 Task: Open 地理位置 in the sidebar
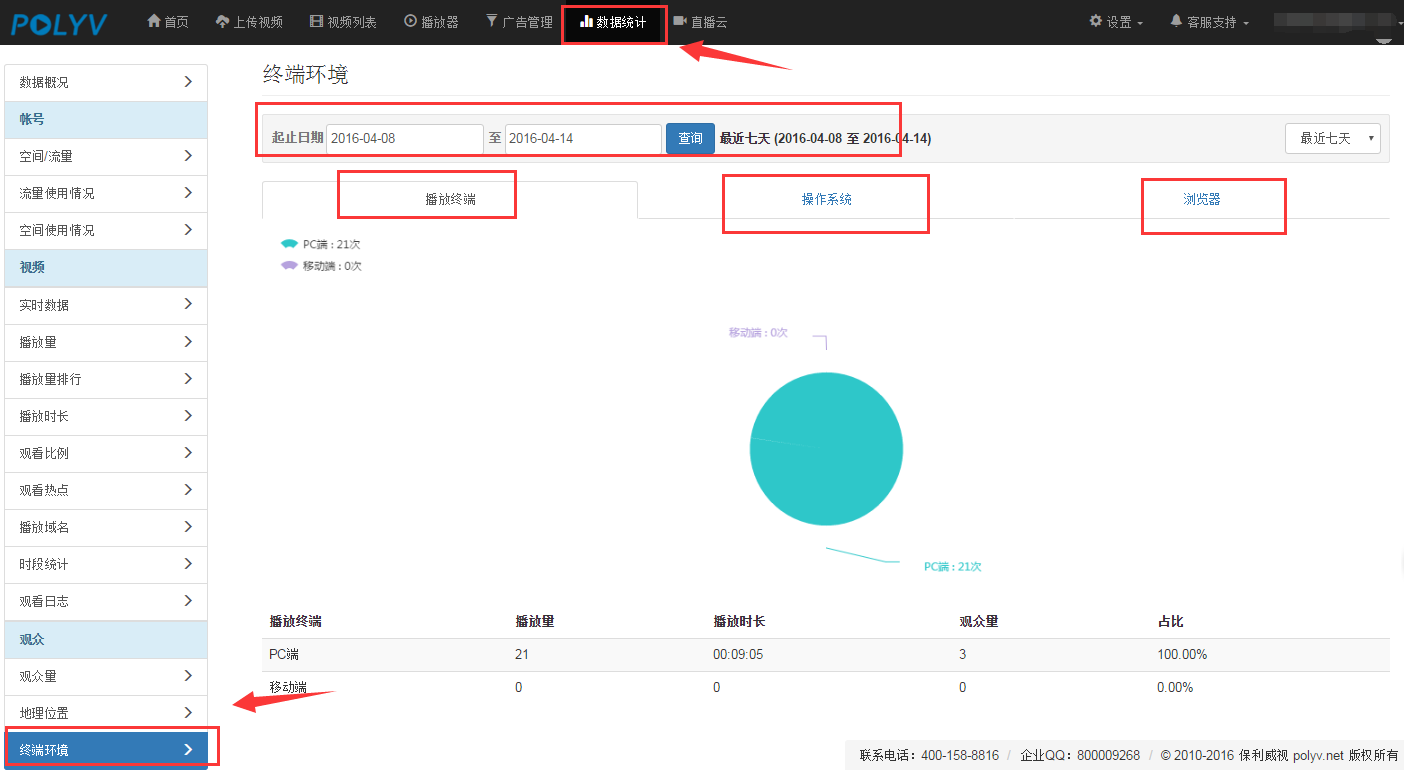106,713
